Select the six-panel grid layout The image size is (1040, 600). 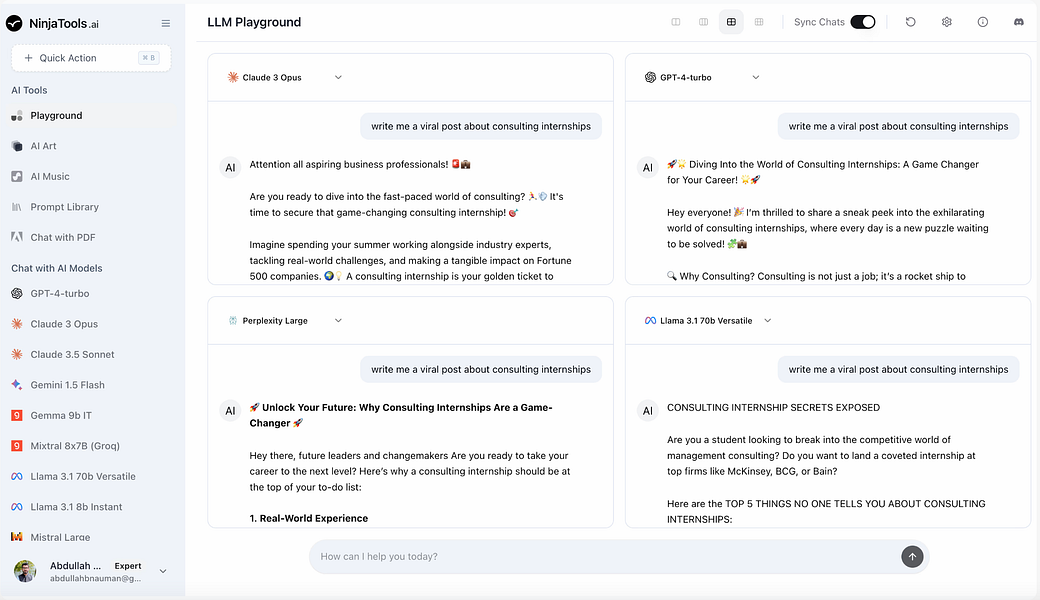tap(759, 22)
